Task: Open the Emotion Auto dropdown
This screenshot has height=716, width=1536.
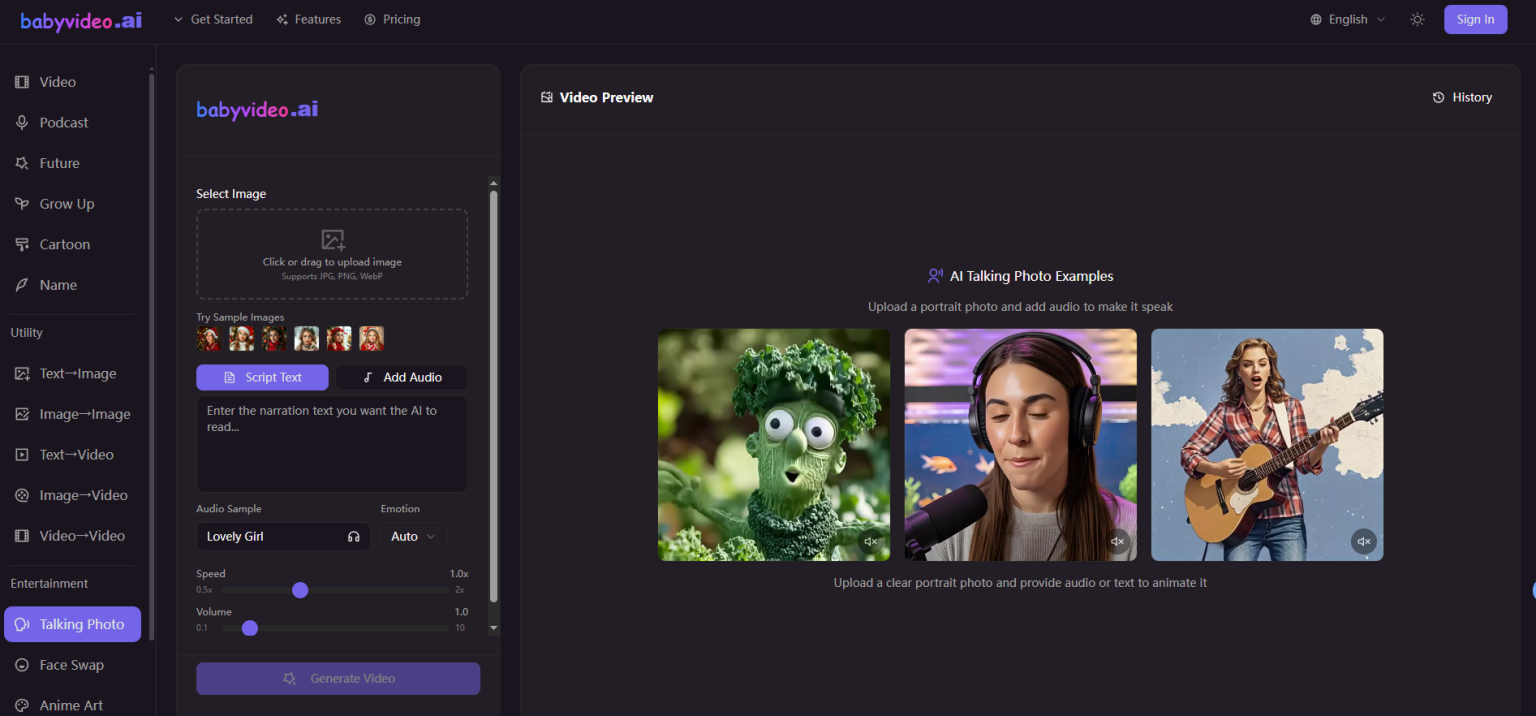Action: [x=413, y=536]
